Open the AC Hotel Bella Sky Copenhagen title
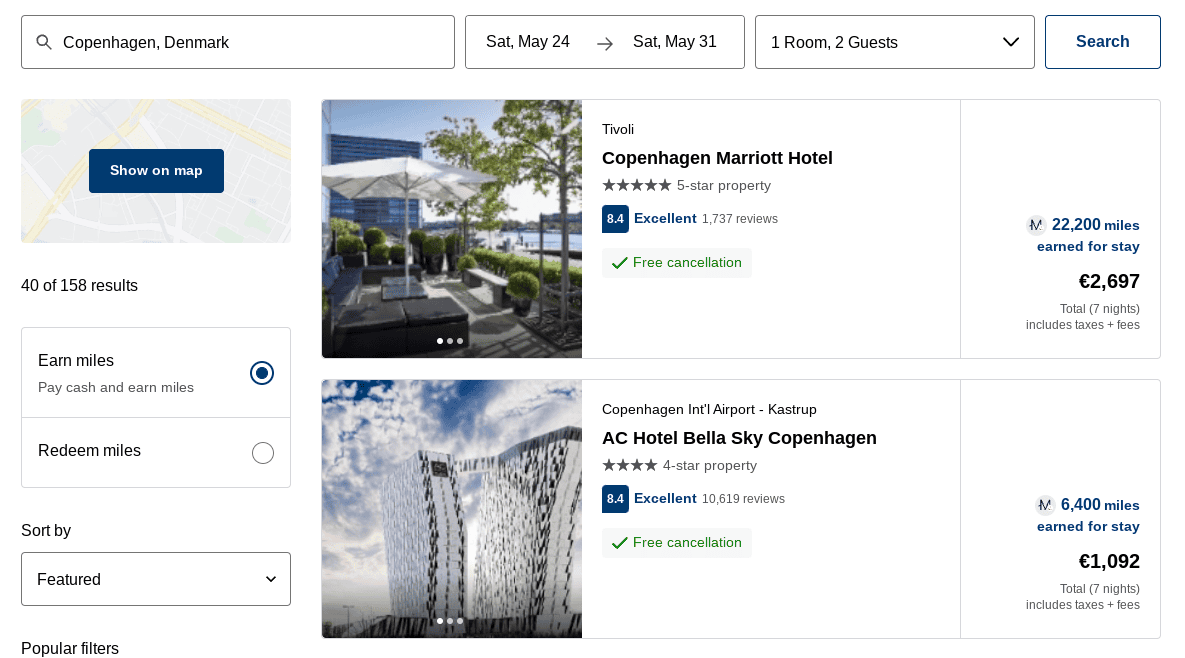Image resolution: width=1185 pixels, height=658 pixels. coord(739,438)
